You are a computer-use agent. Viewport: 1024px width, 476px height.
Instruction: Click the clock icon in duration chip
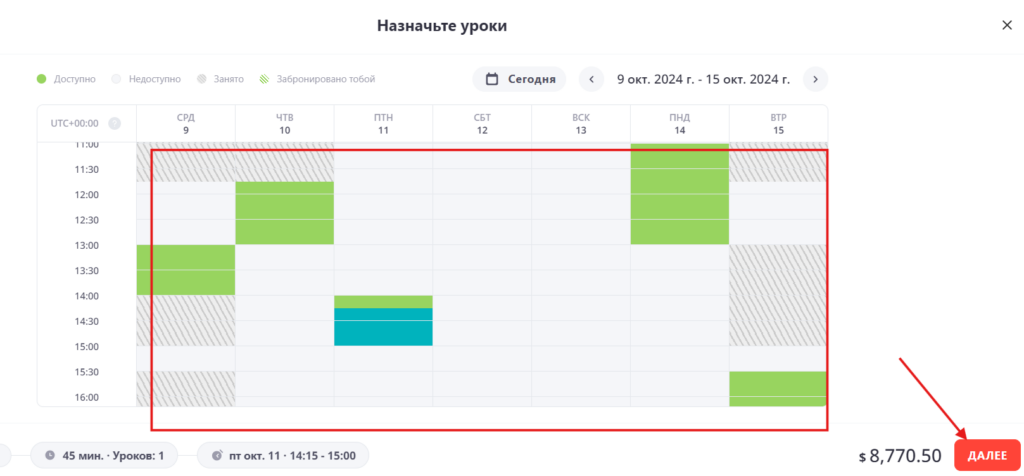[50, 456]
